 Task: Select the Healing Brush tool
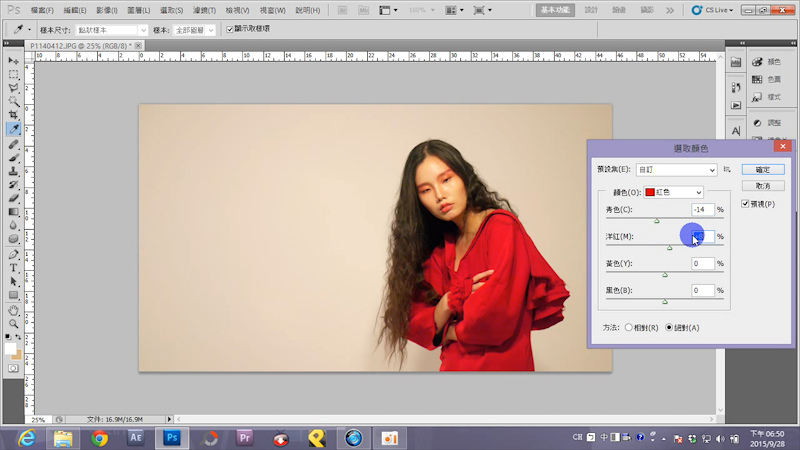pos(13,144)
